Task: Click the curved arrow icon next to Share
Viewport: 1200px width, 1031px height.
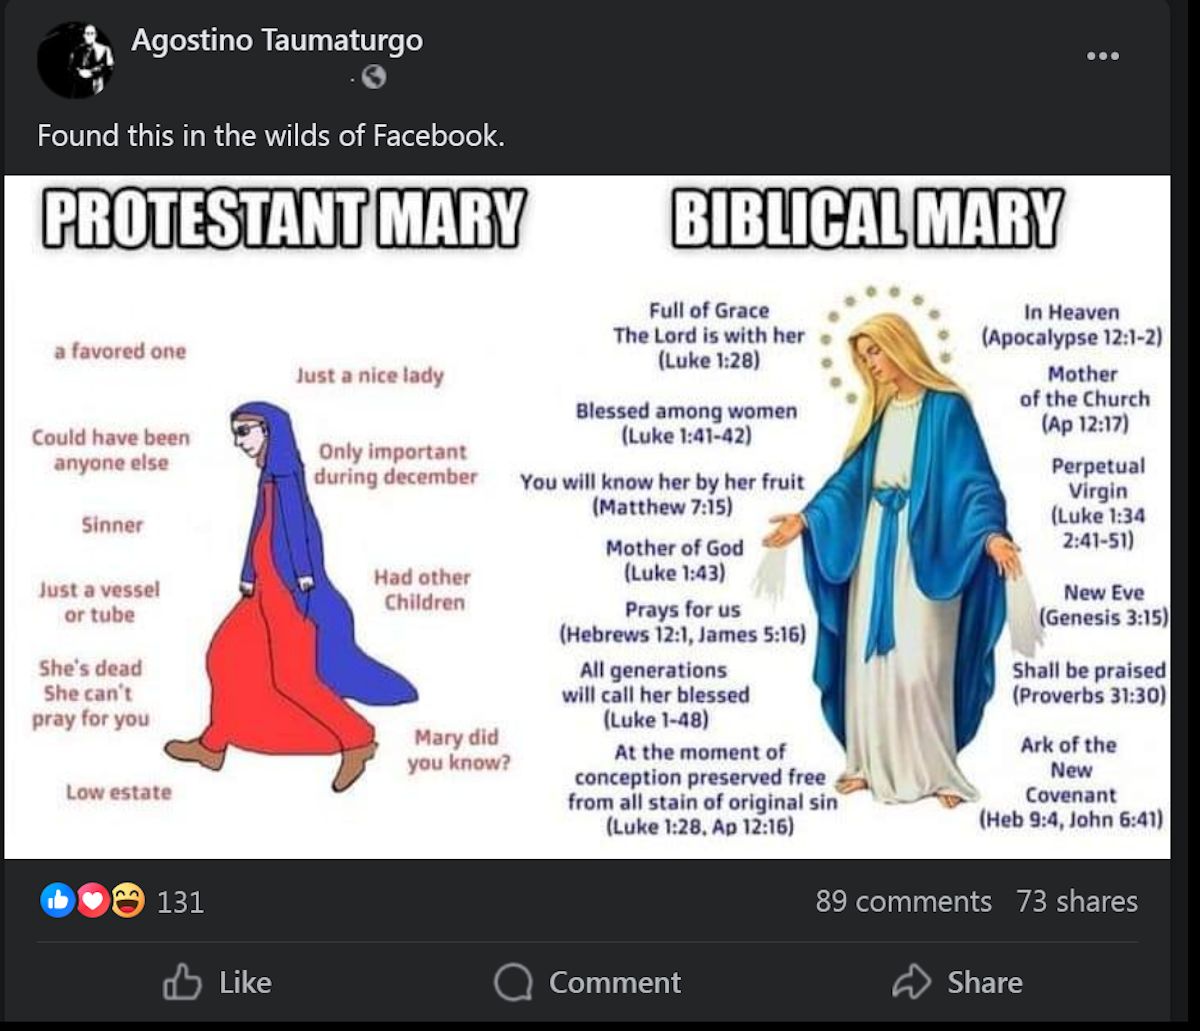Action: [912, 983]
